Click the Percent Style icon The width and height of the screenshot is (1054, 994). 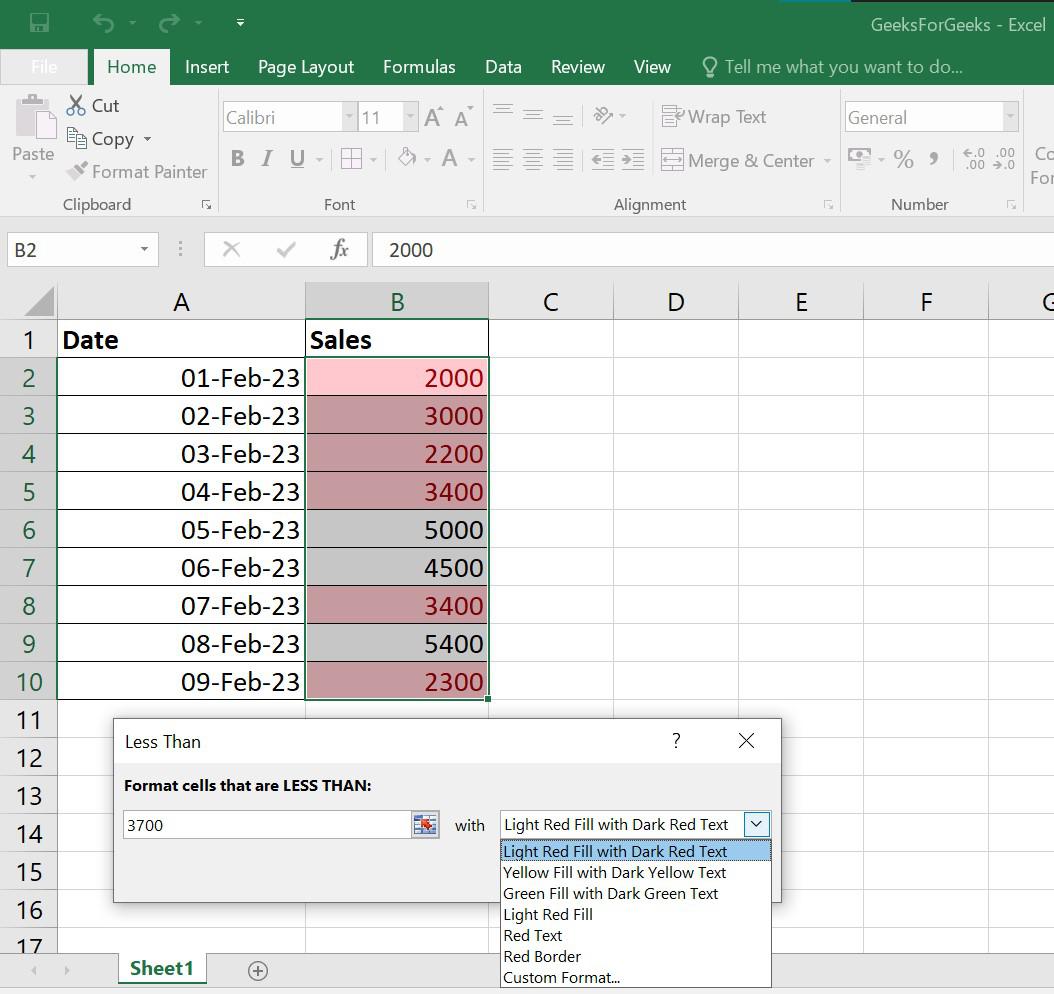tap(903, 159)
